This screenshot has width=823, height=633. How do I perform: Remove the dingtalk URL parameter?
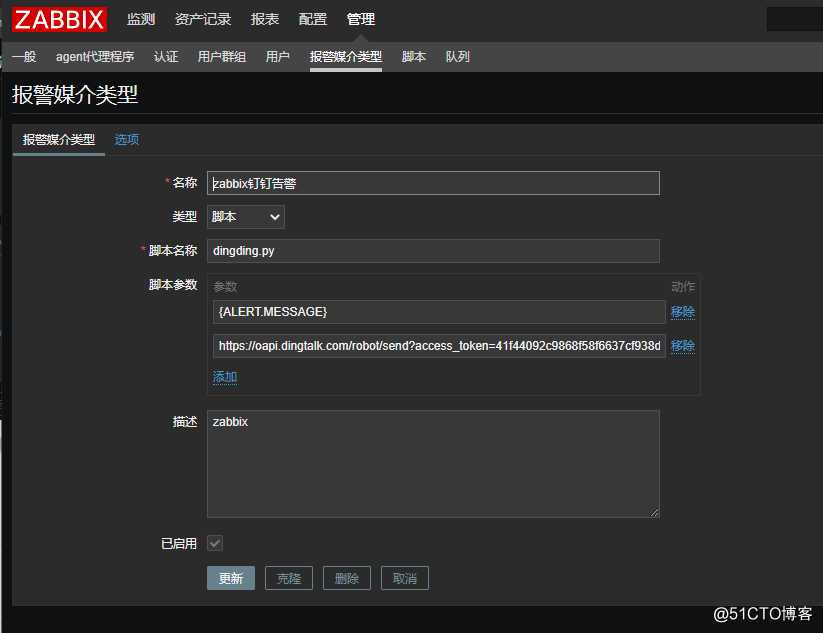[x=683, y=346]
